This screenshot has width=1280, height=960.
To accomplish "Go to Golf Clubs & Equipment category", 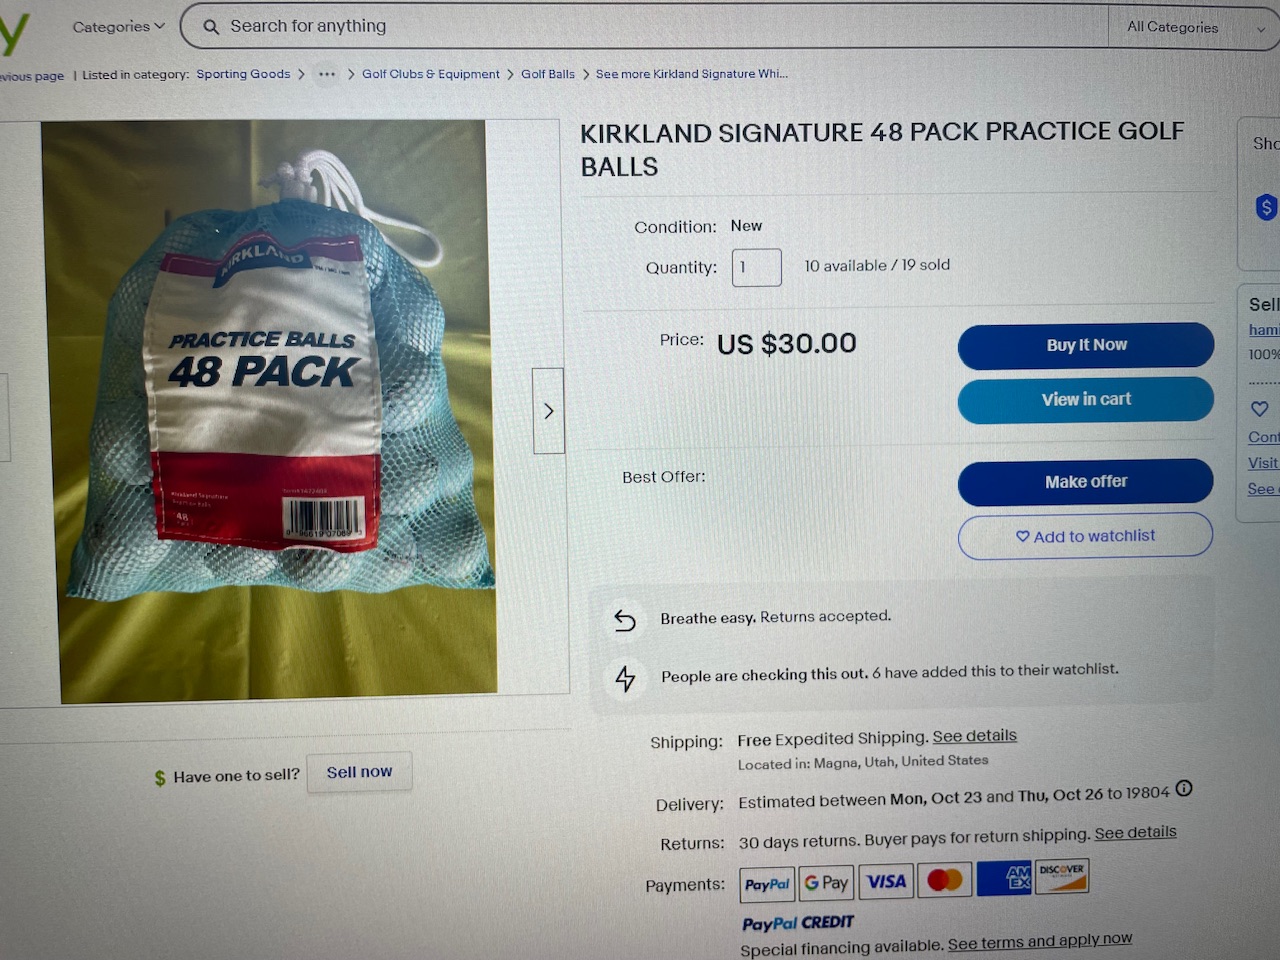I will click(x=431, y=74).
